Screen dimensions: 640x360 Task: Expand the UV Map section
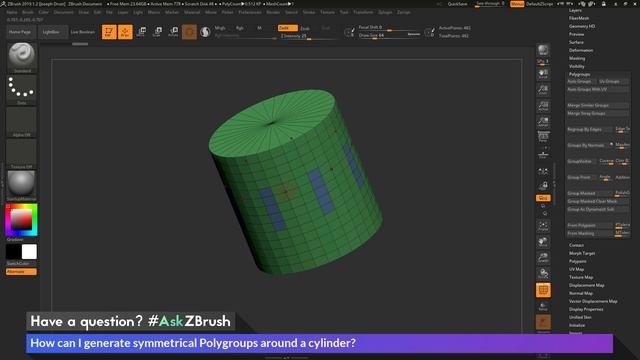coord(576,269)
